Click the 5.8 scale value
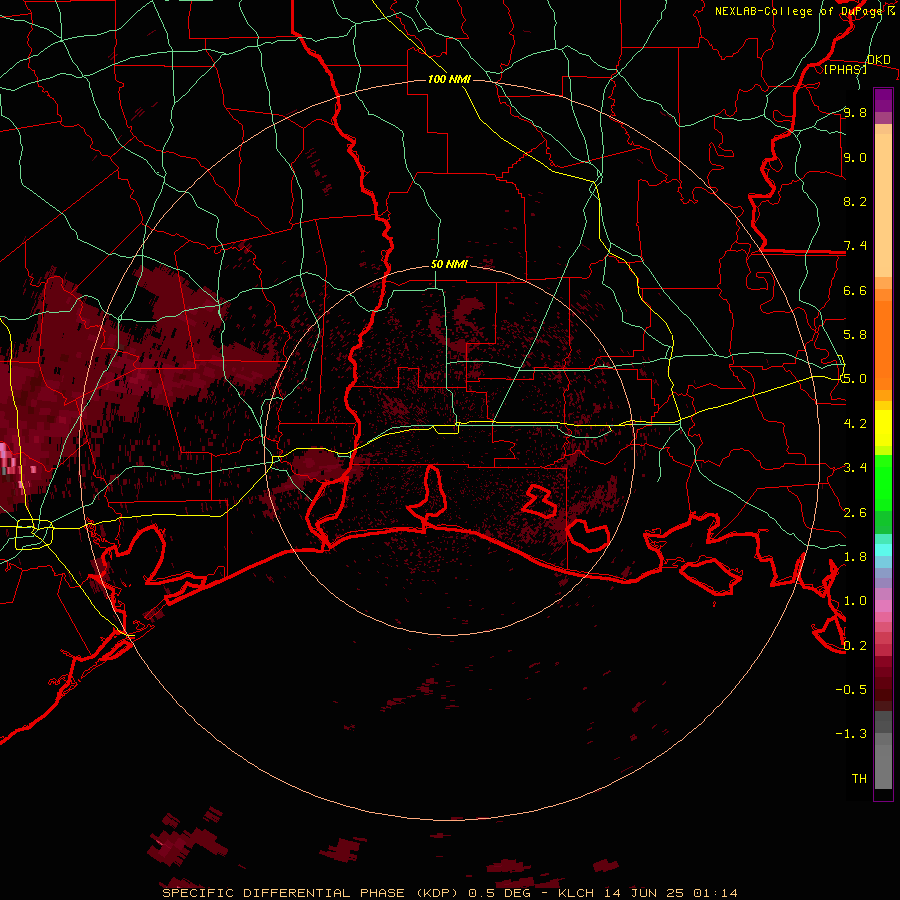Screen dimensions: 900x900 tap(855, 335)
